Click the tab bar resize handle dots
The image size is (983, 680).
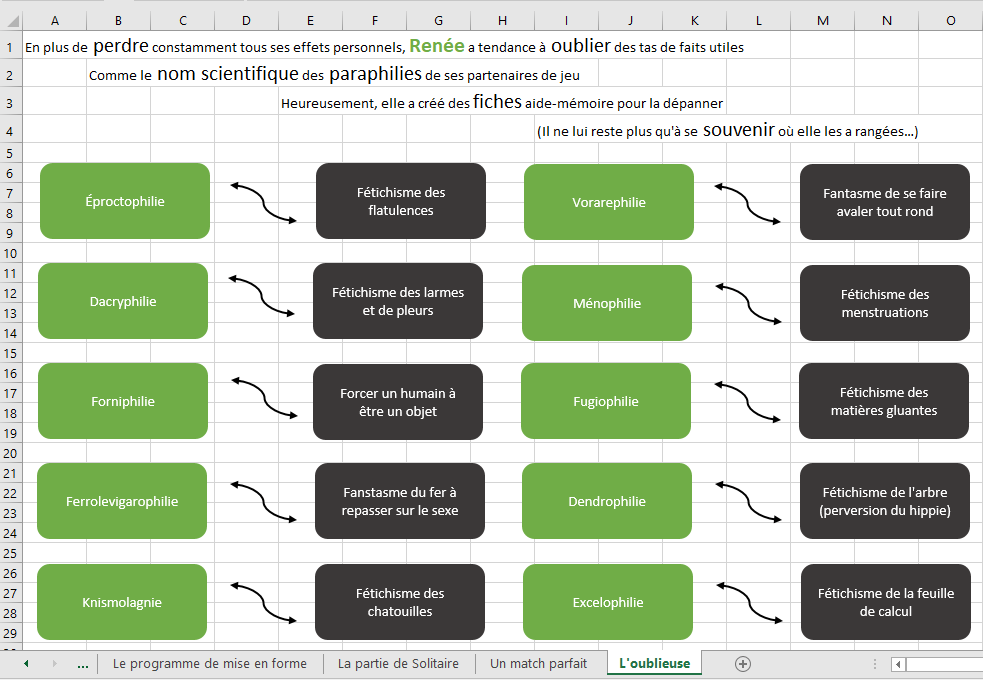click(x=875, y=664)
